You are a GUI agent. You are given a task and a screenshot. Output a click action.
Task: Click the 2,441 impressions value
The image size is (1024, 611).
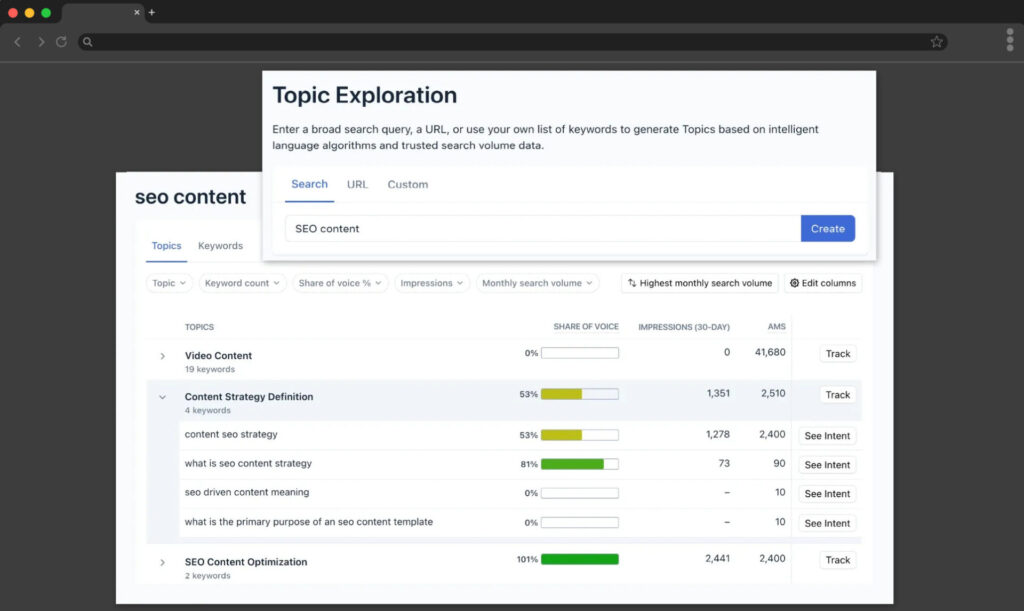[718, 559]
